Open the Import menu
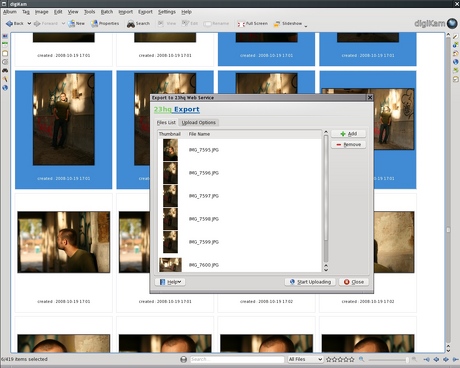The image size is (460, 368). (x=126, y=12)
